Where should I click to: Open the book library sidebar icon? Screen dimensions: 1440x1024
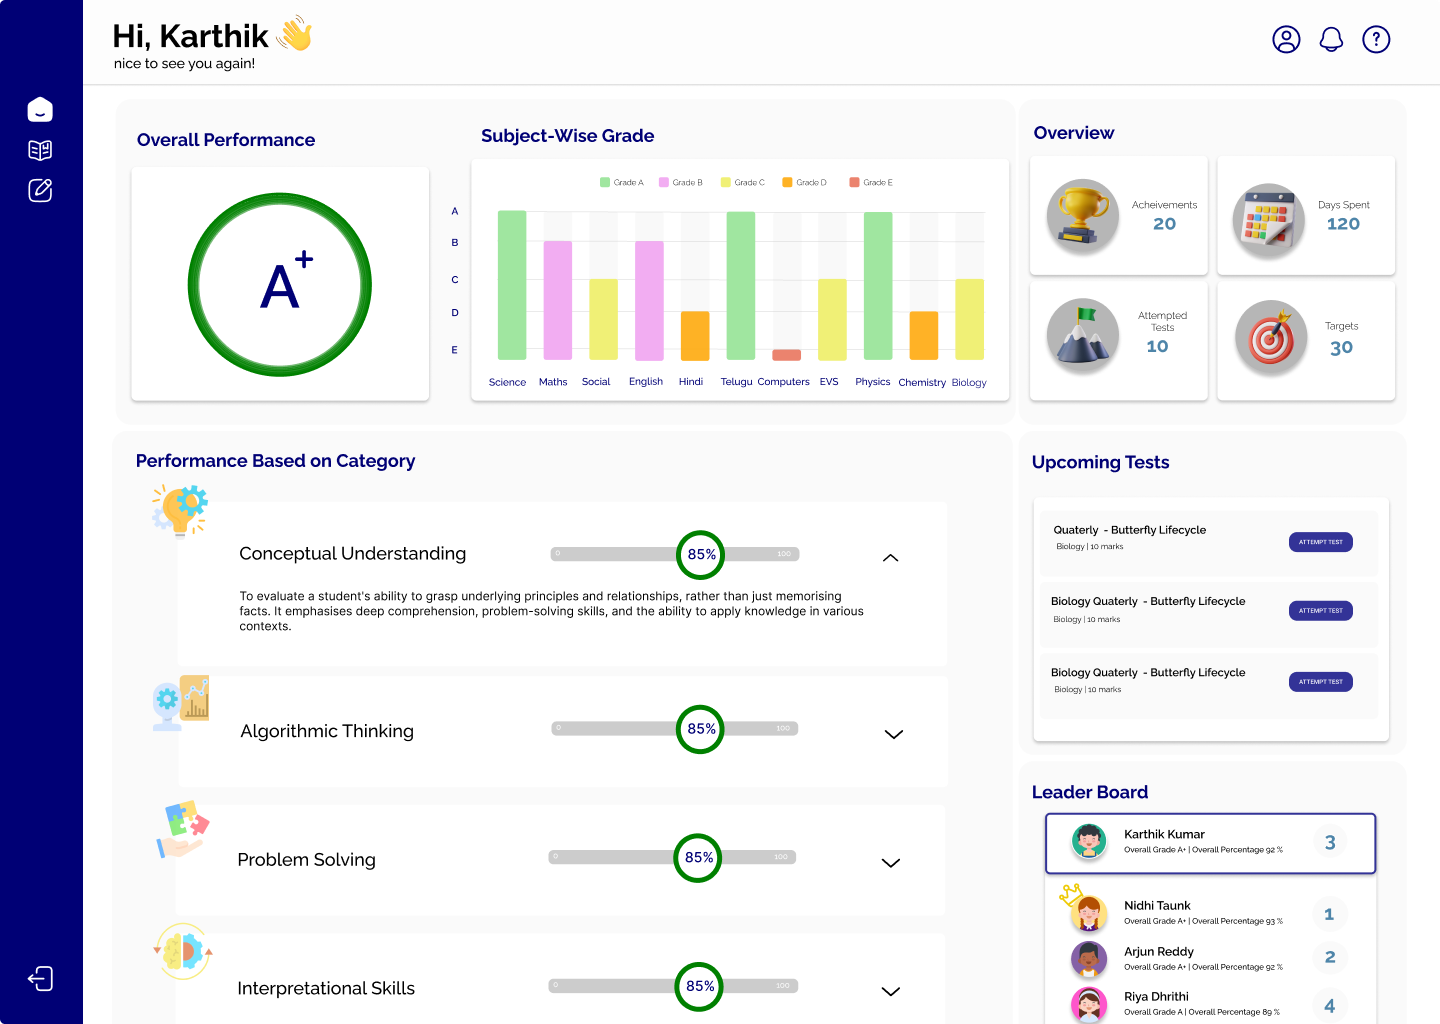point(40,150)
